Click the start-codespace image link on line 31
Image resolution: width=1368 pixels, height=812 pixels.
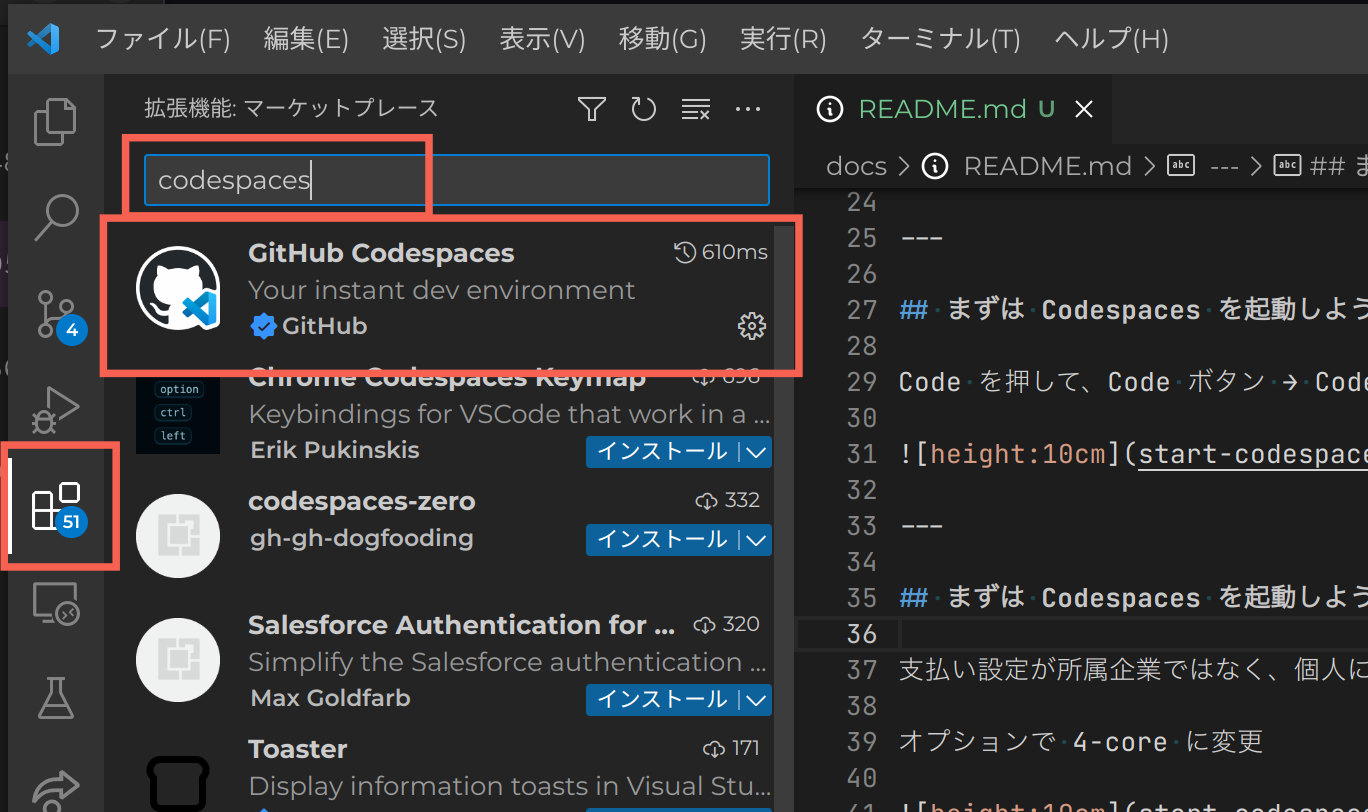[x=1254, y=454]
